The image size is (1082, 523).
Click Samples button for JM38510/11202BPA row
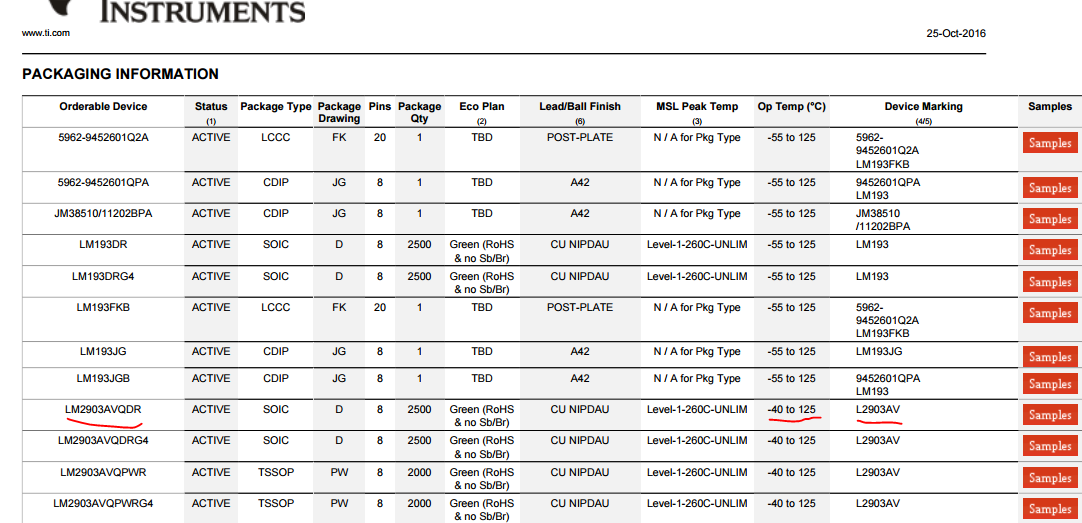tap(1050, 219)
